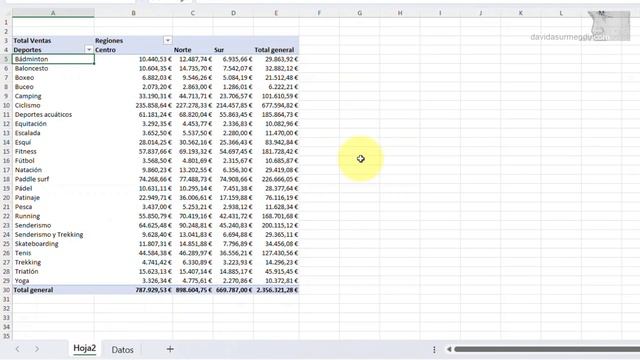Viewport: 640px width, 360px height.
Task: Select the Pesca cell
Action: pos(53,207)
